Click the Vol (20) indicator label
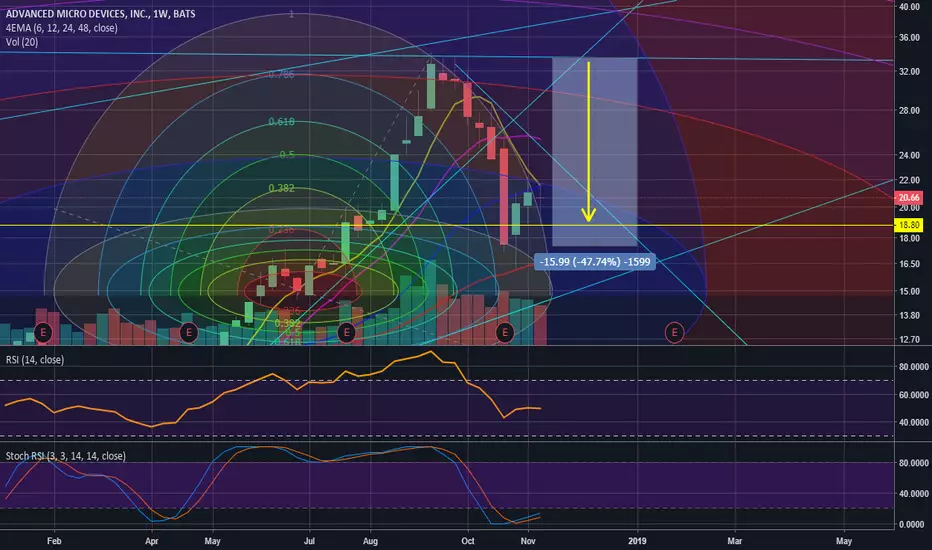Screen dimensions: 932x550 22,42
